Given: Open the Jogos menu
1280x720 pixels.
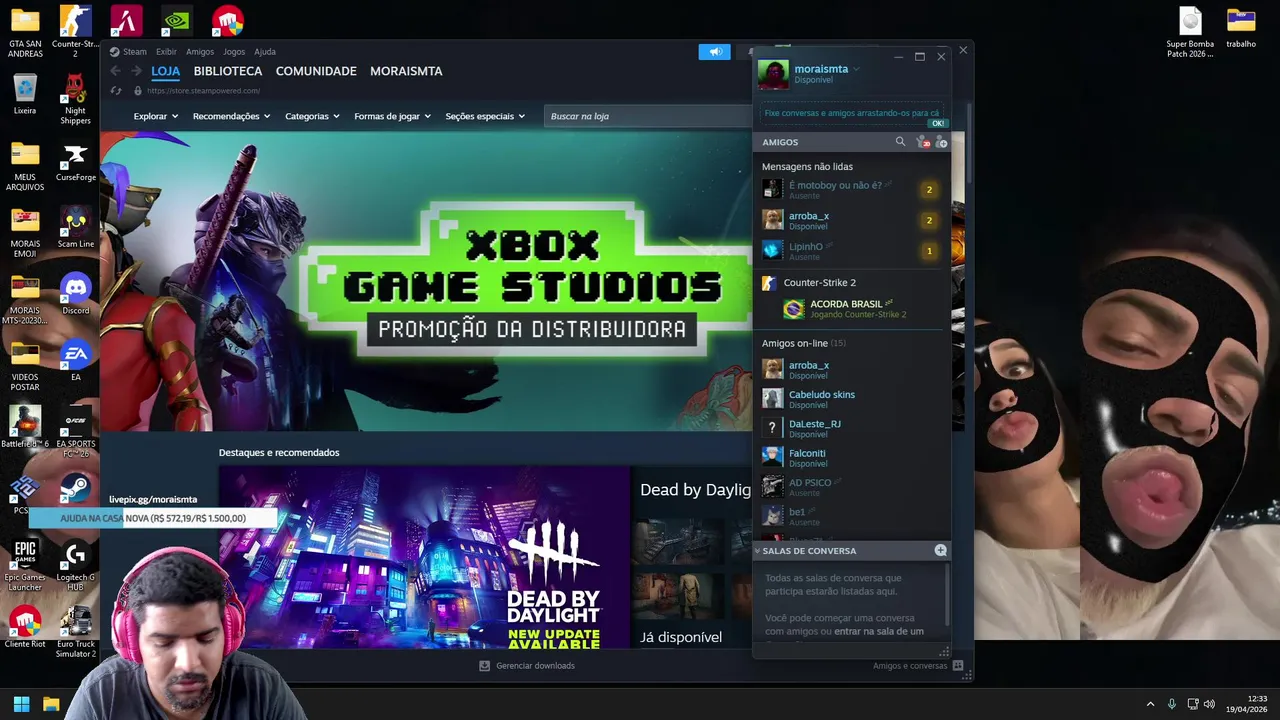Looking at the screenshot, I should (x=234, y=52).
